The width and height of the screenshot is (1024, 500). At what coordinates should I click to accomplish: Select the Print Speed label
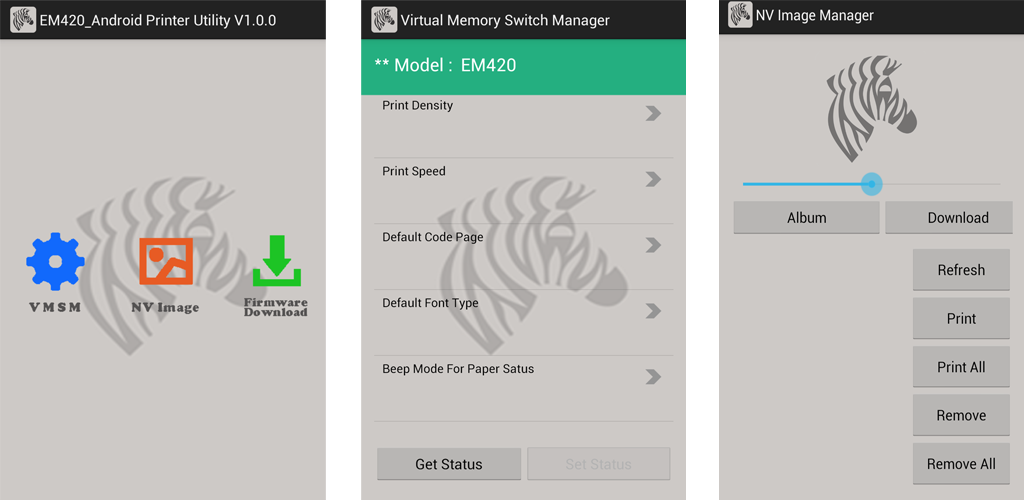coord(413,172)
